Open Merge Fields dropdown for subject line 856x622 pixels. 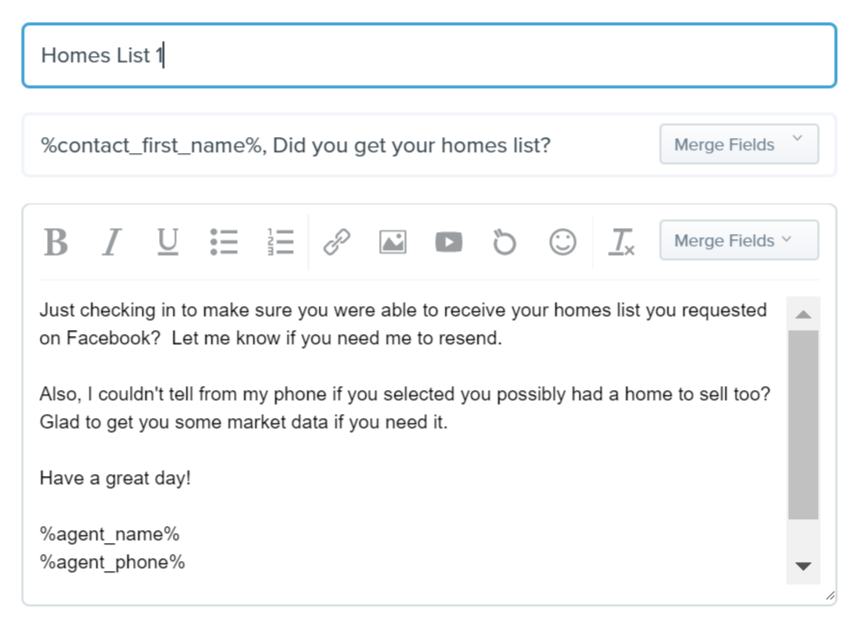click(x=739, y=144)
